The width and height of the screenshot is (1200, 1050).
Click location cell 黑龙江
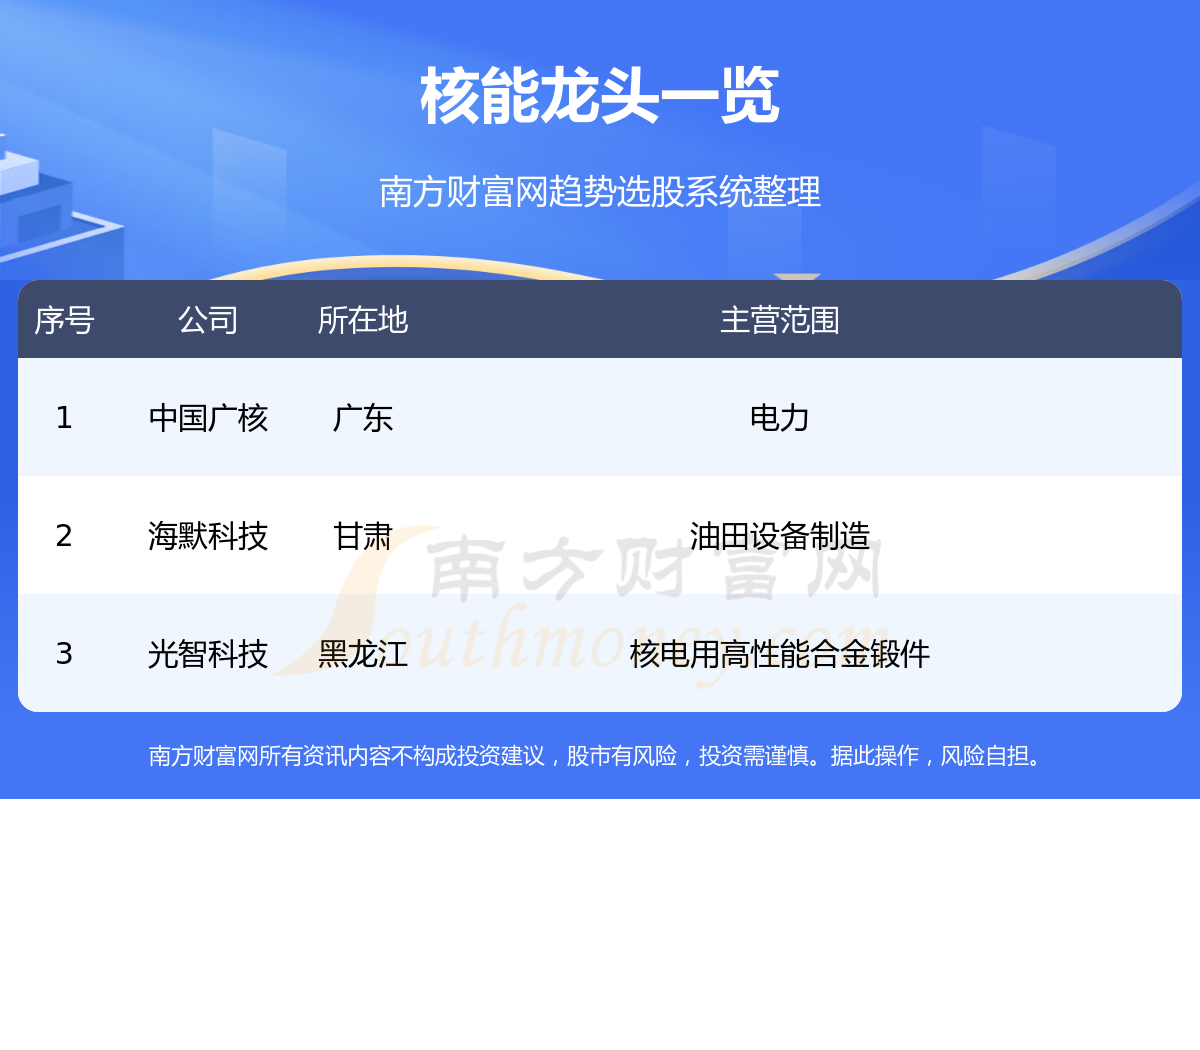(x=363, y=654)
